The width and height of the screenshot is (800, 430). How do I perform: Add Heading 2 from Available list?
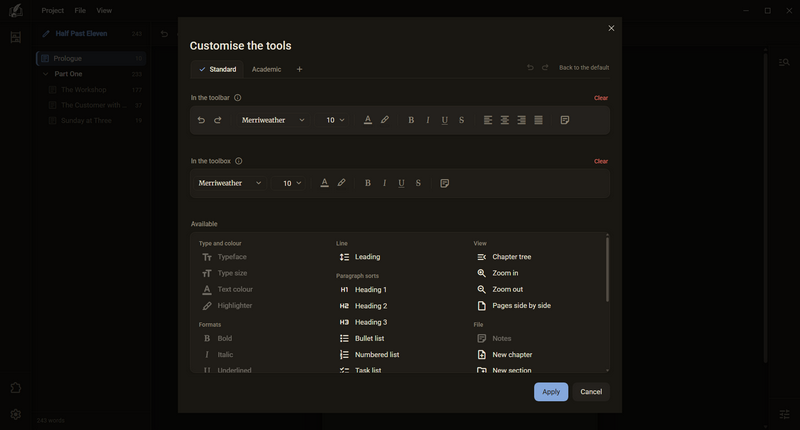click(363, 306)
